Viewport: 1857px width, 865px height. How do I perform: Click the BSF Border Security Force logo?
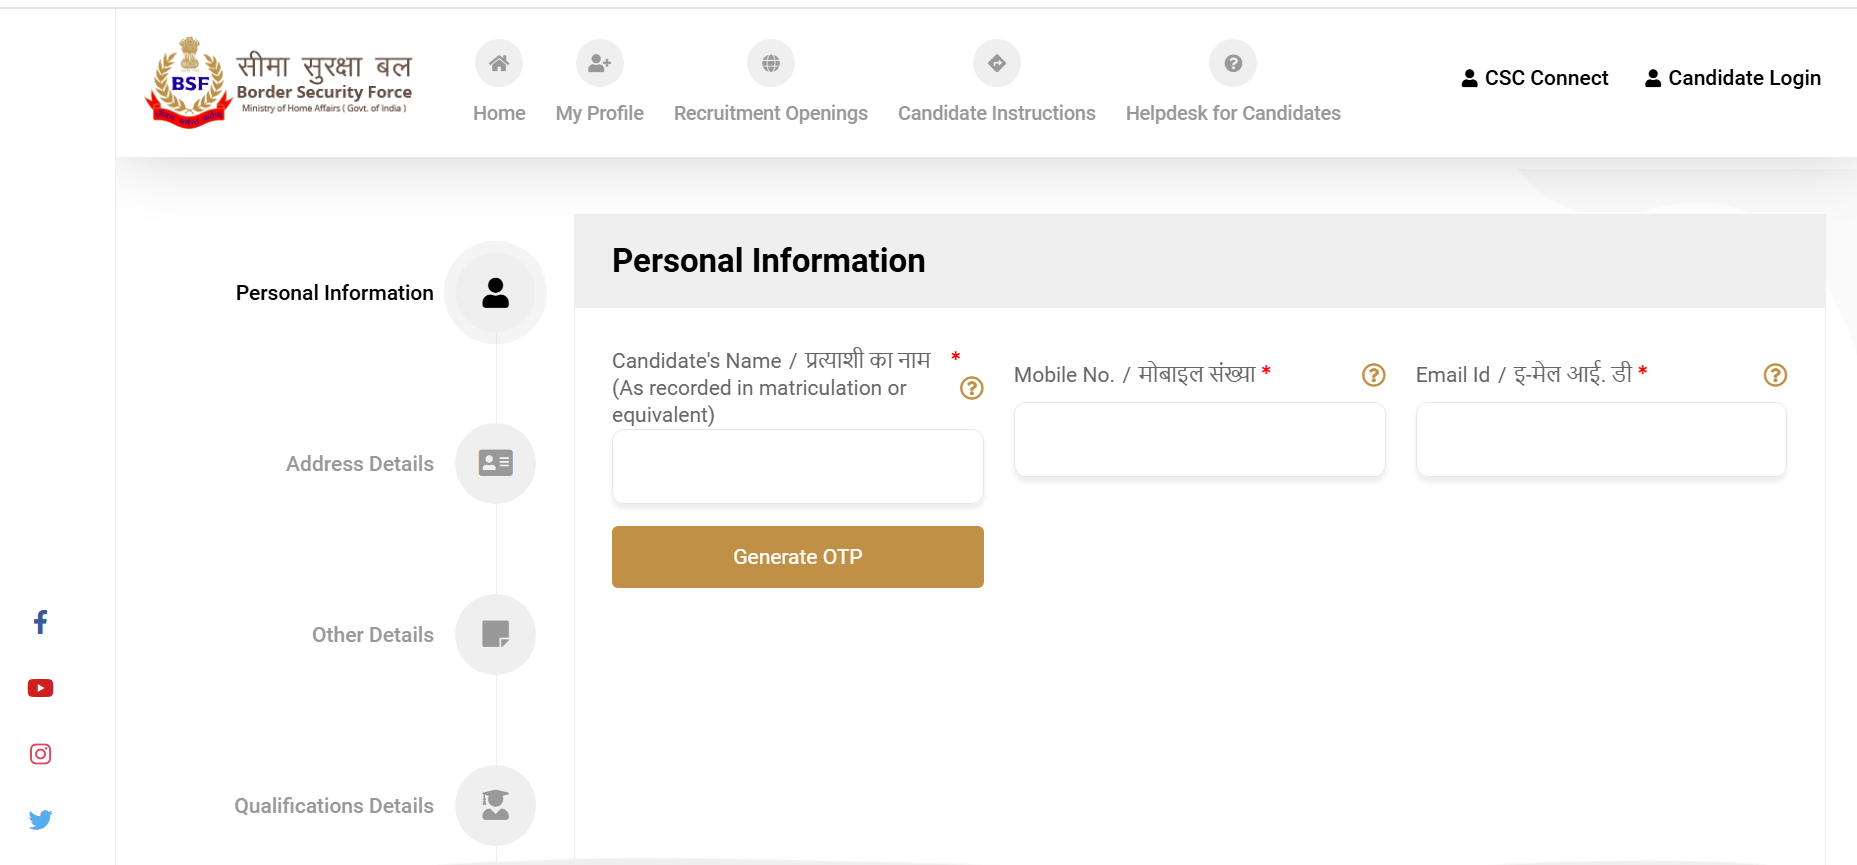pyautogui.click(x=279, y=83)
